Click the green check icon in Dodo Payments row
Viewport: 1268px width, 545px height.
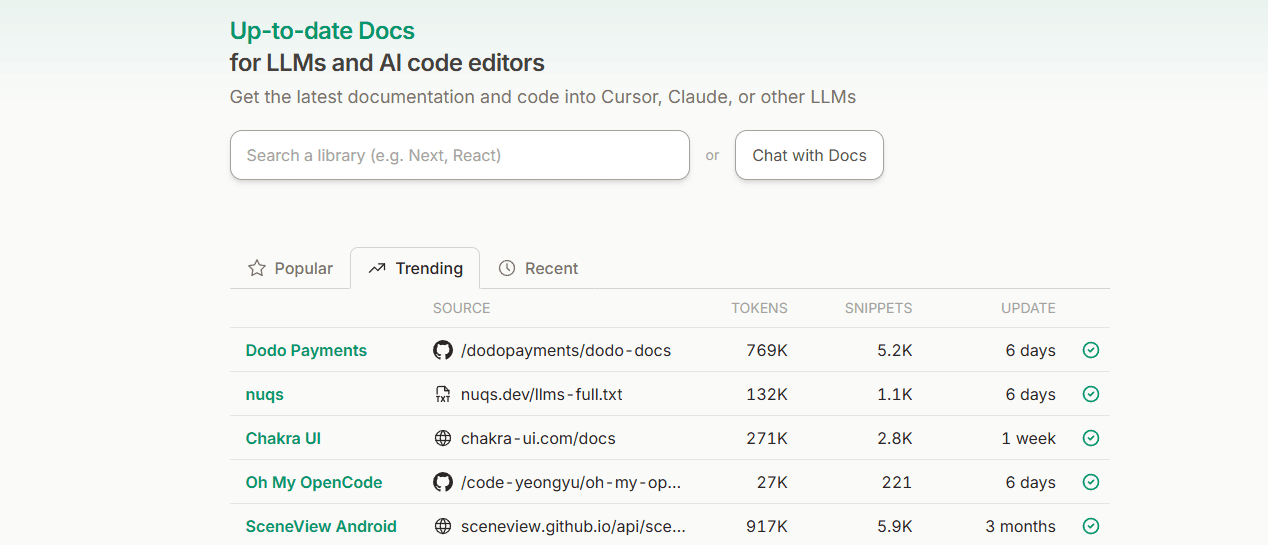pyautogui.click(x=1091, y=350)
